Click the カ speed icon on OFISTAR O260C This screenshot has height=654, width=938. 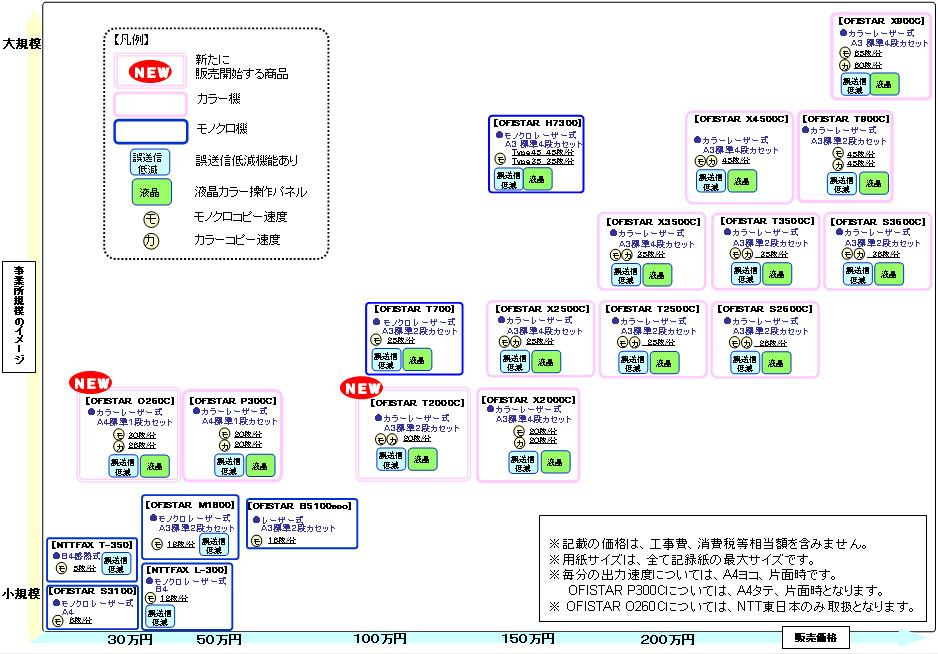(118, 446)
